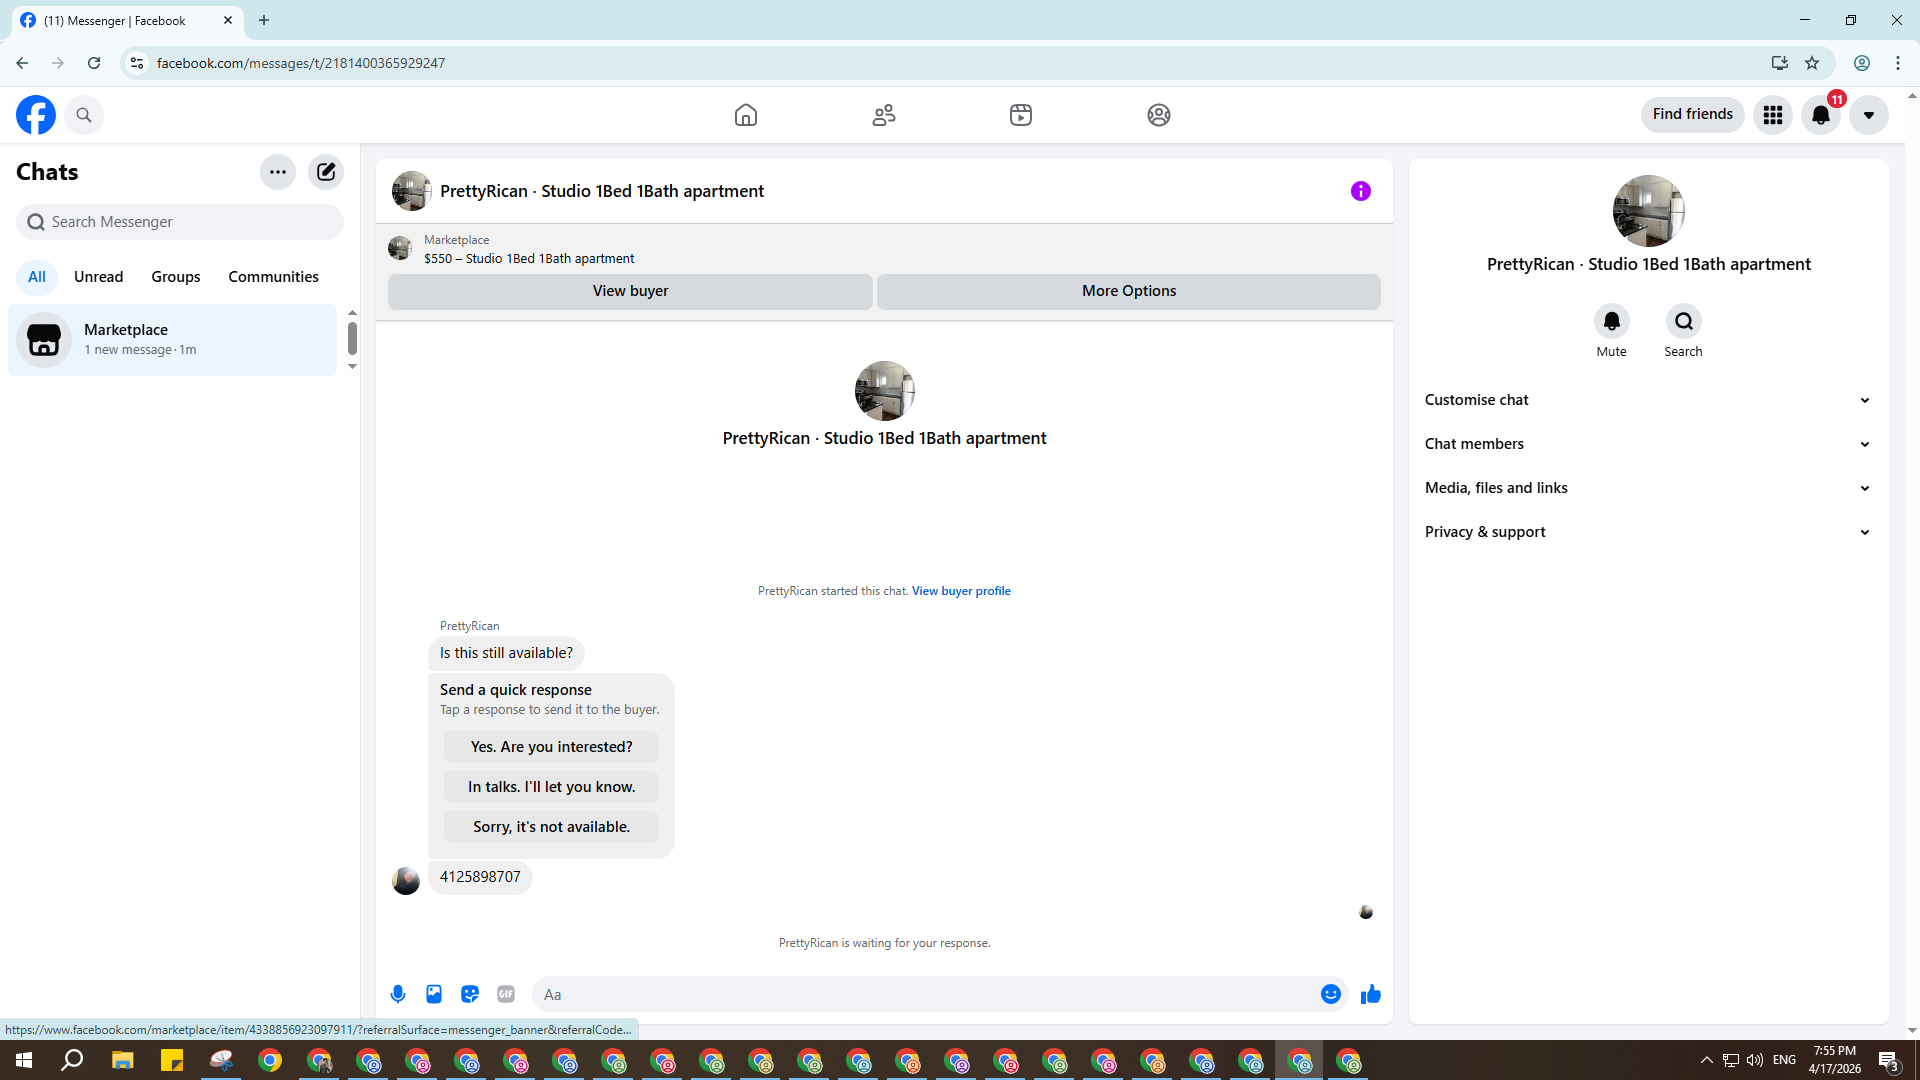
Task: Attach a photo with the image icon
Action: pyautogui.click(x=434, y=994)
